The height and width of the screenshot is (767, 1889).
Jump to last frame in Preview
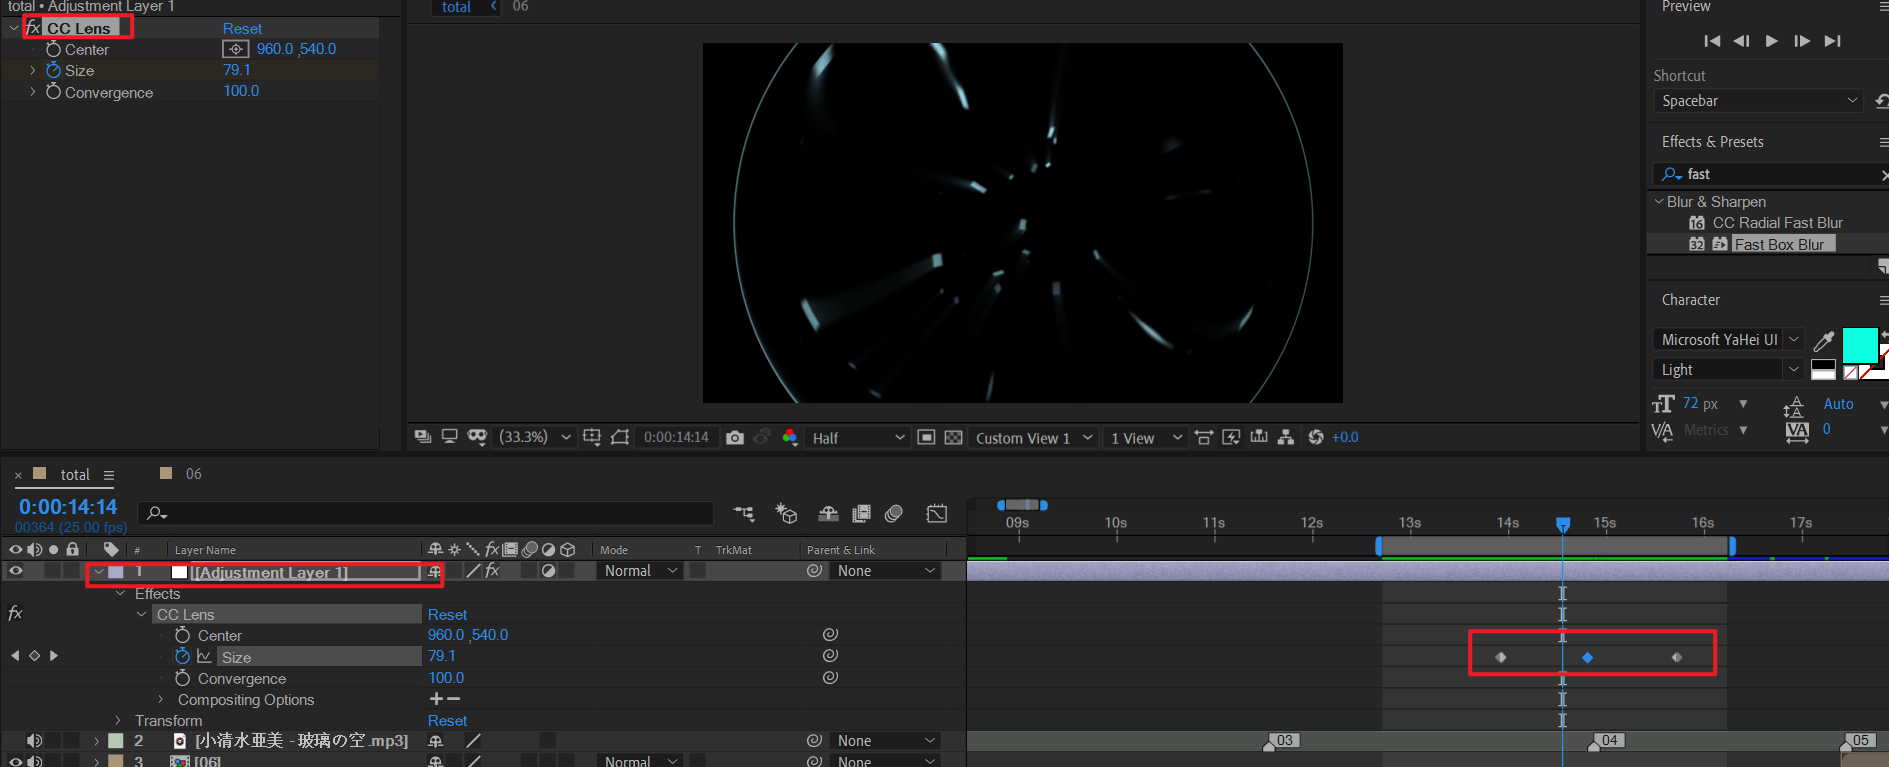click(1832, 41)
